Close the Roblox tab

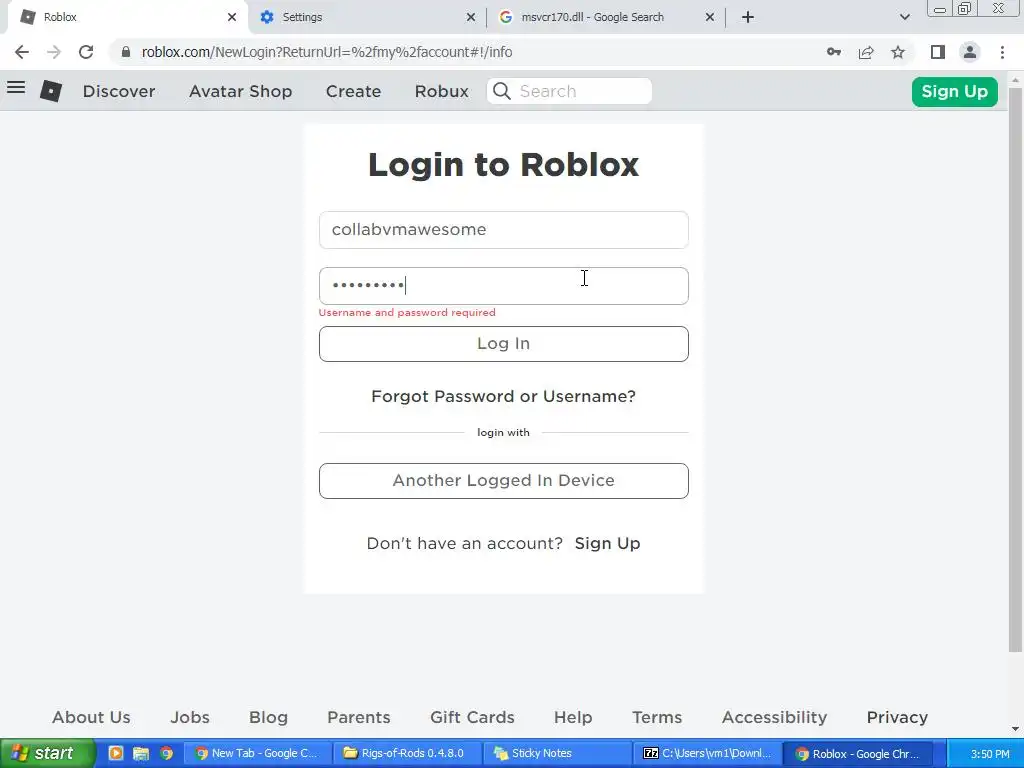[232, 17]
